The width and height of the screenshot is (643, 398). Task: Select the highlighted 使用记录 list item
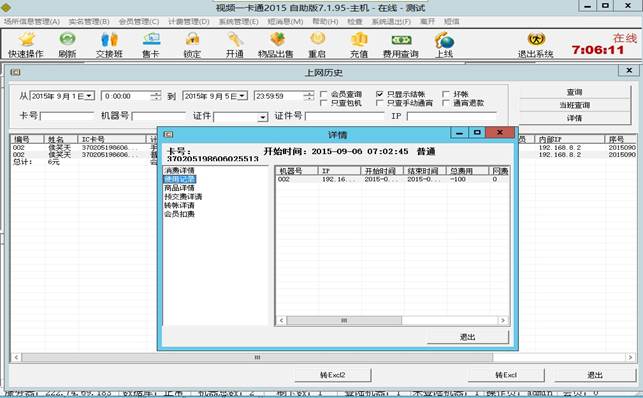pos(180,179)
